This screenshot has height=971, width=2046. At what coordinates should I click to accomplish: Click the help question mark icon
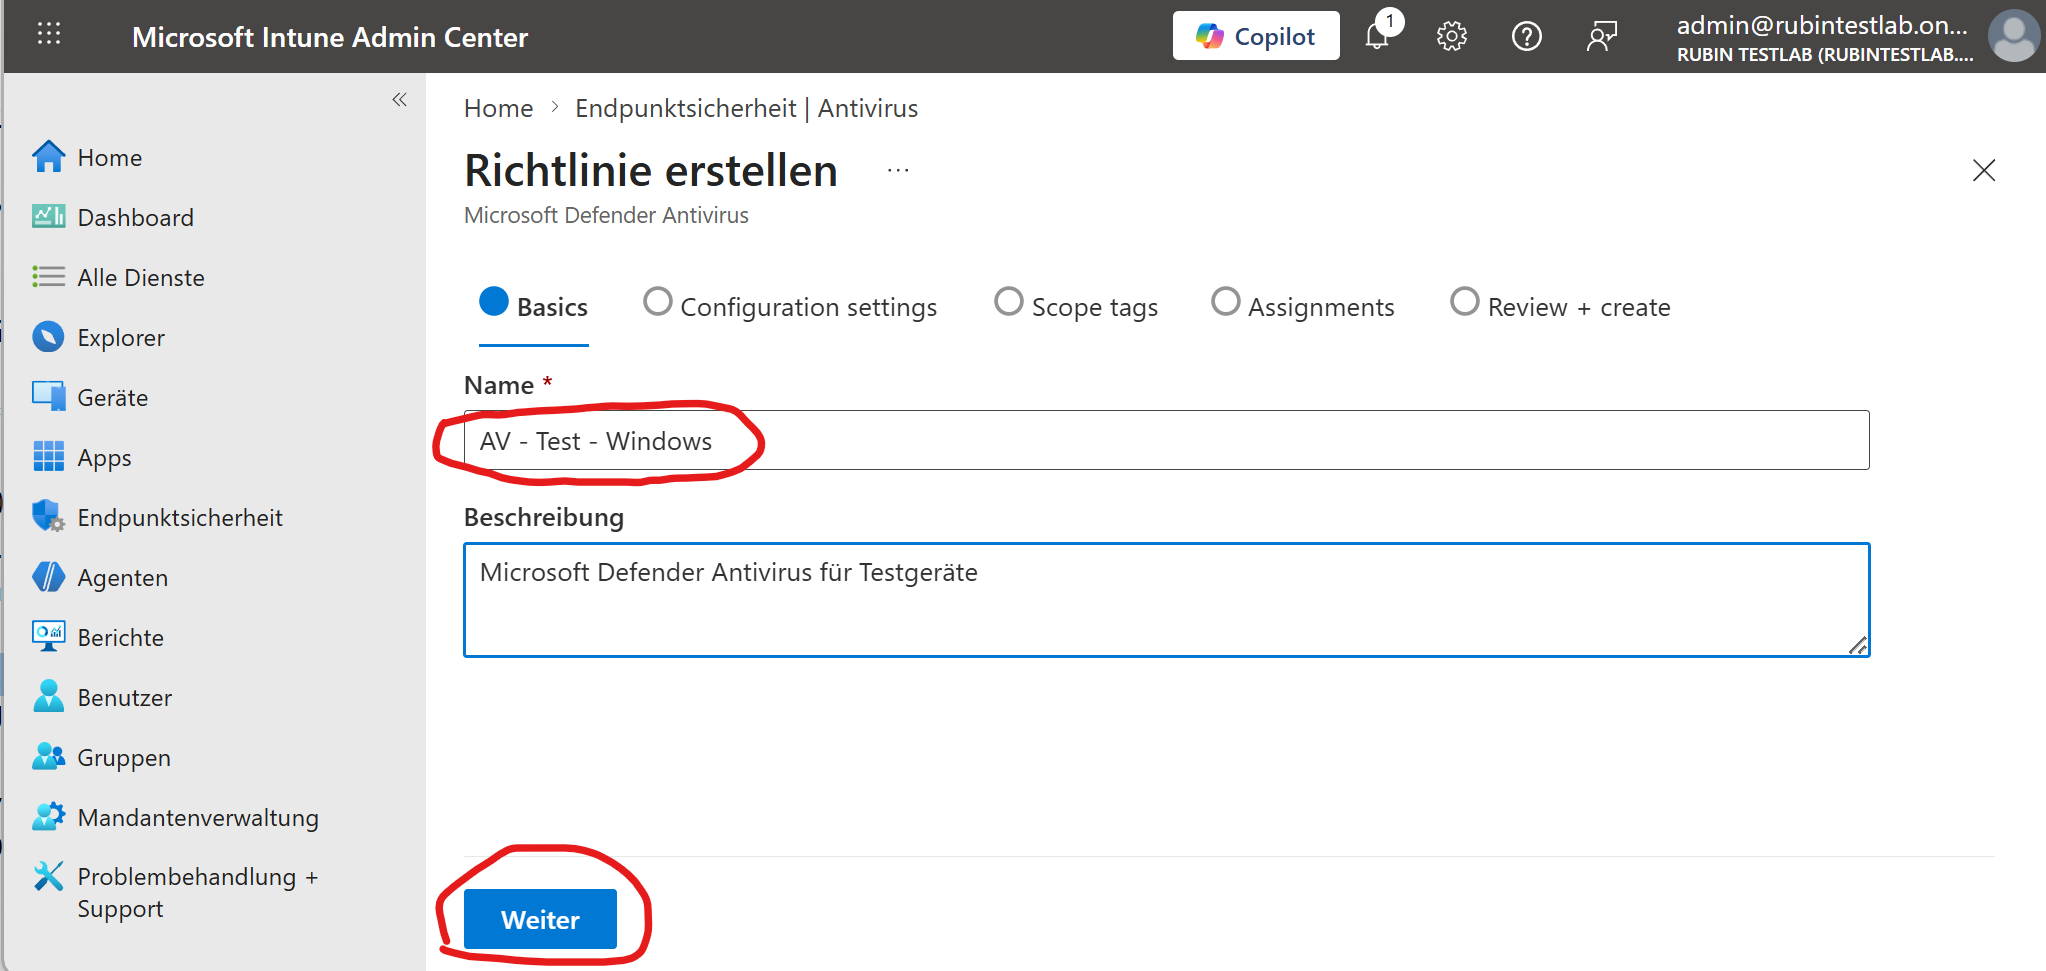tap(1526, 37)
